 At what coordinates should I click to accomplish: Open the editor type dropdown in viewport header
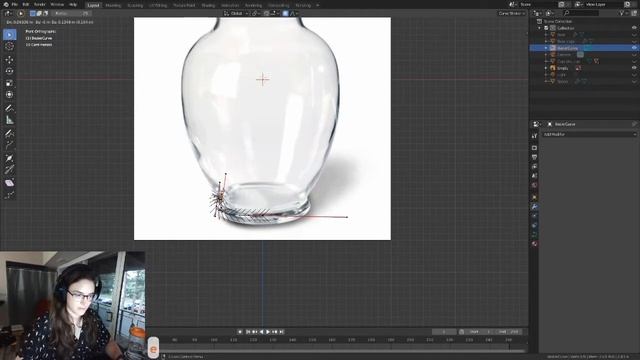click(8, 13)
